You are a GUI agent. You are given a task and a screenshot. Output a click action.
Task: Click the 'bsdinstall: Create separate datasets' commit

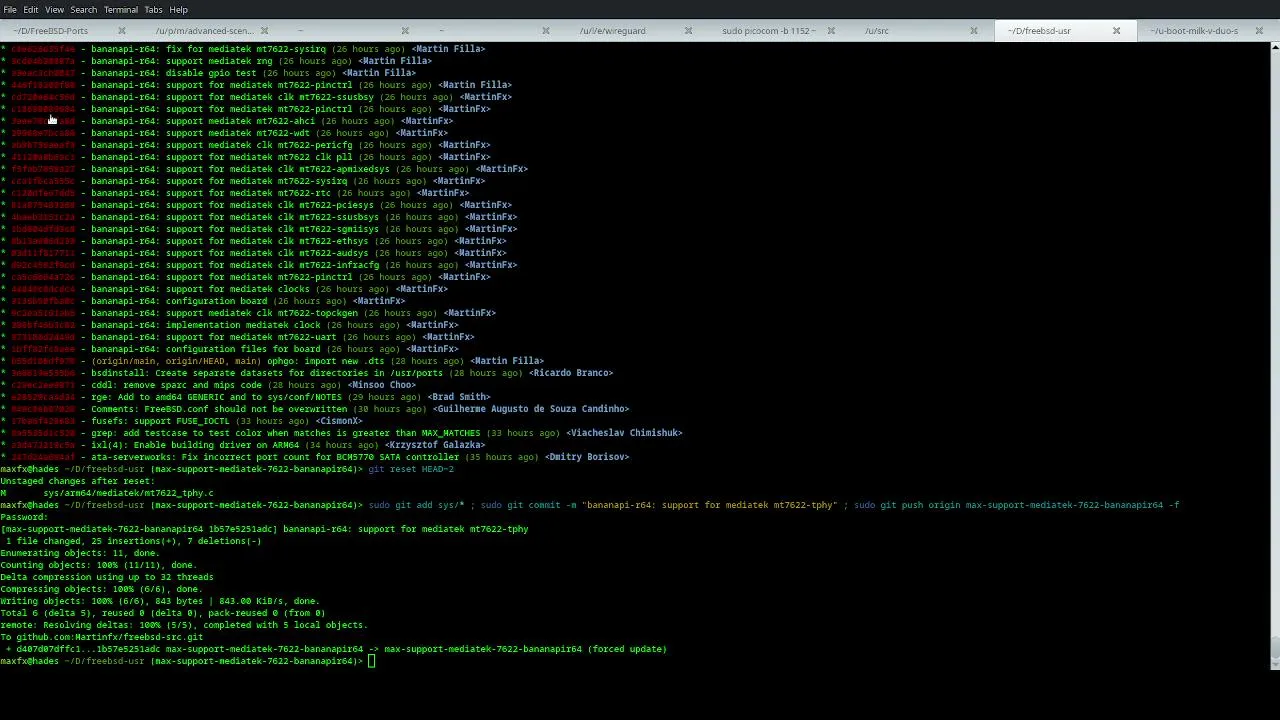307,373
